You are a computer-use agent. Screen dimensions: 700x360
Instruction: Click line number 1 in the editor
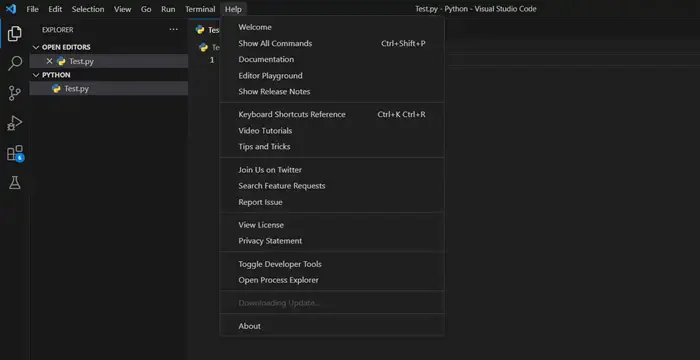point(212,60)
